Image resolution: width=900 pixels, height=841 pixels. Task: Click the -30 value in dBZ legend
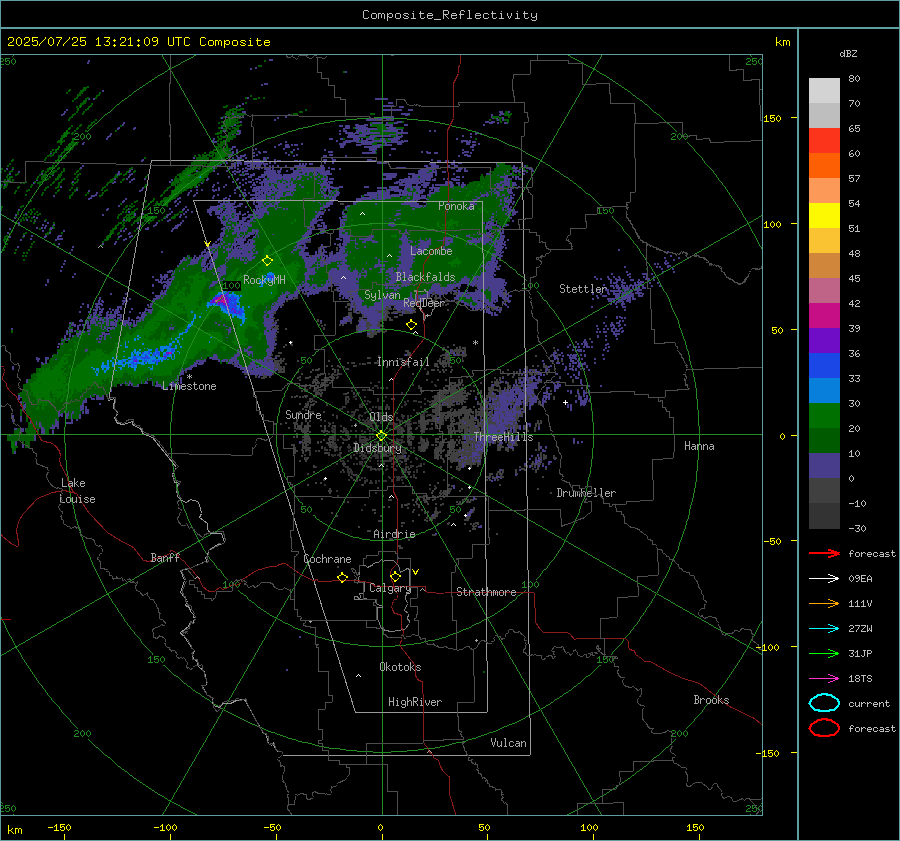pyautogui.click(x=857, y=528)
